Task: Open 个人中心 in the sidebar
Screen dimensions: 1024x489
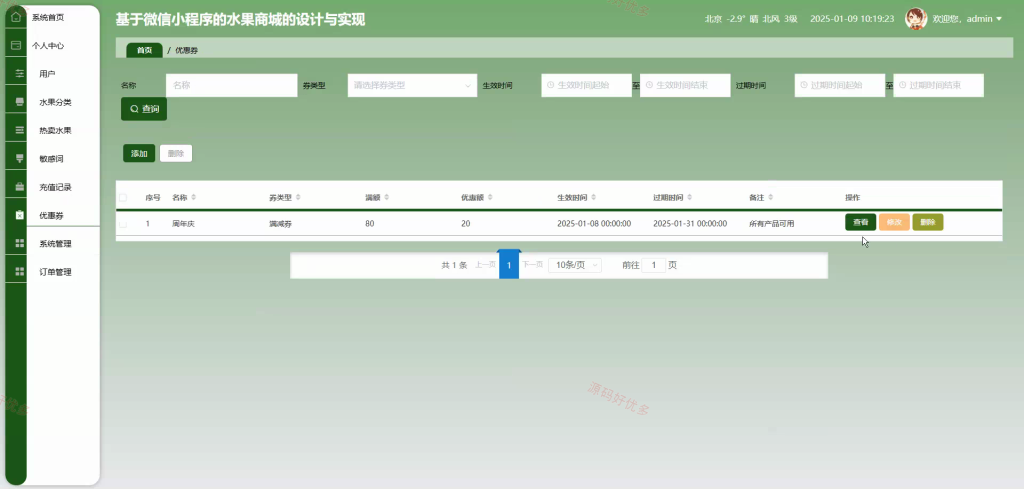Action: [48, 46]
